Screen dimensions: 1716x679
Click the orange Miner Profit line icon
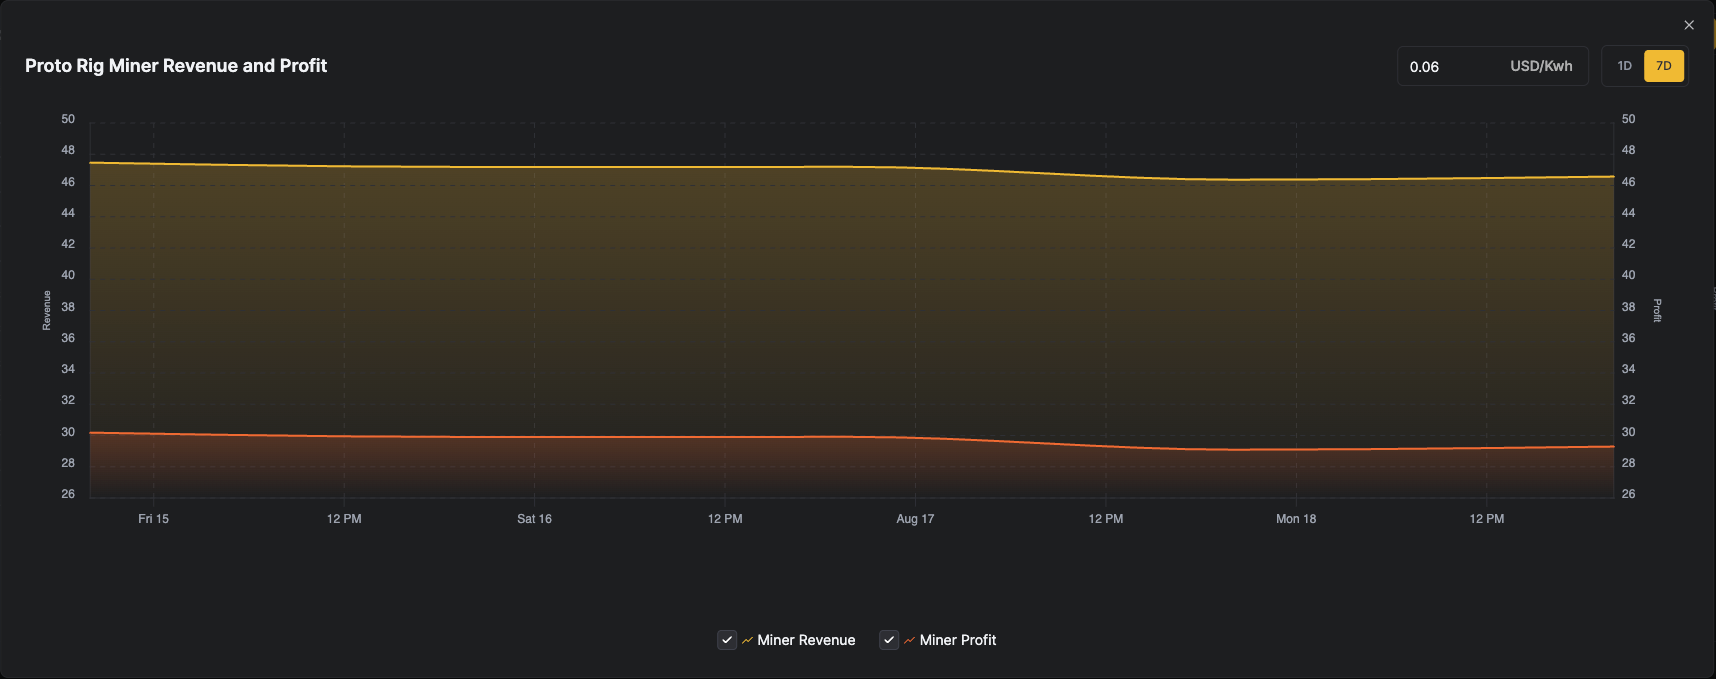click(x=909, y=640)
